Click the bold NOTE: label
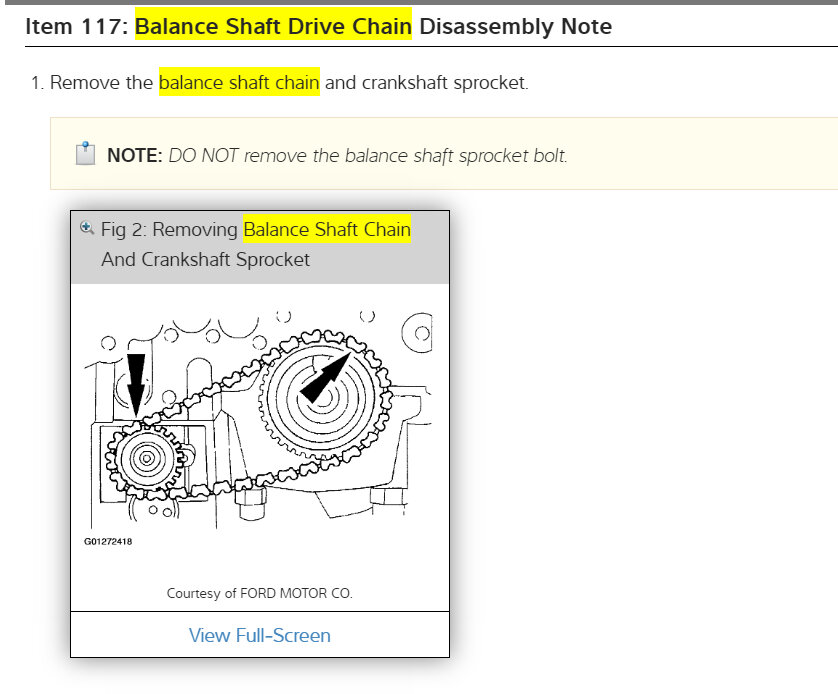Viewport: 838px width, 694px height. [x=134, y=155]
